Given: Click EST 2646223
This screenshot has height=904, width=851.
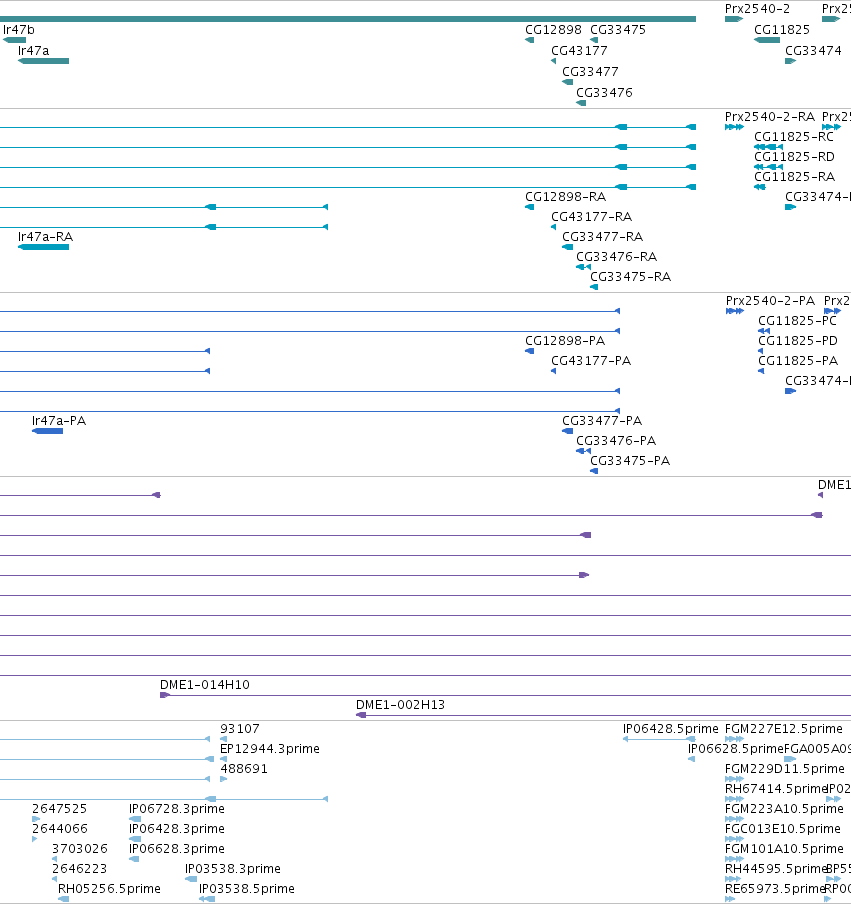Looking at the screenshot, I should [54, 879].
